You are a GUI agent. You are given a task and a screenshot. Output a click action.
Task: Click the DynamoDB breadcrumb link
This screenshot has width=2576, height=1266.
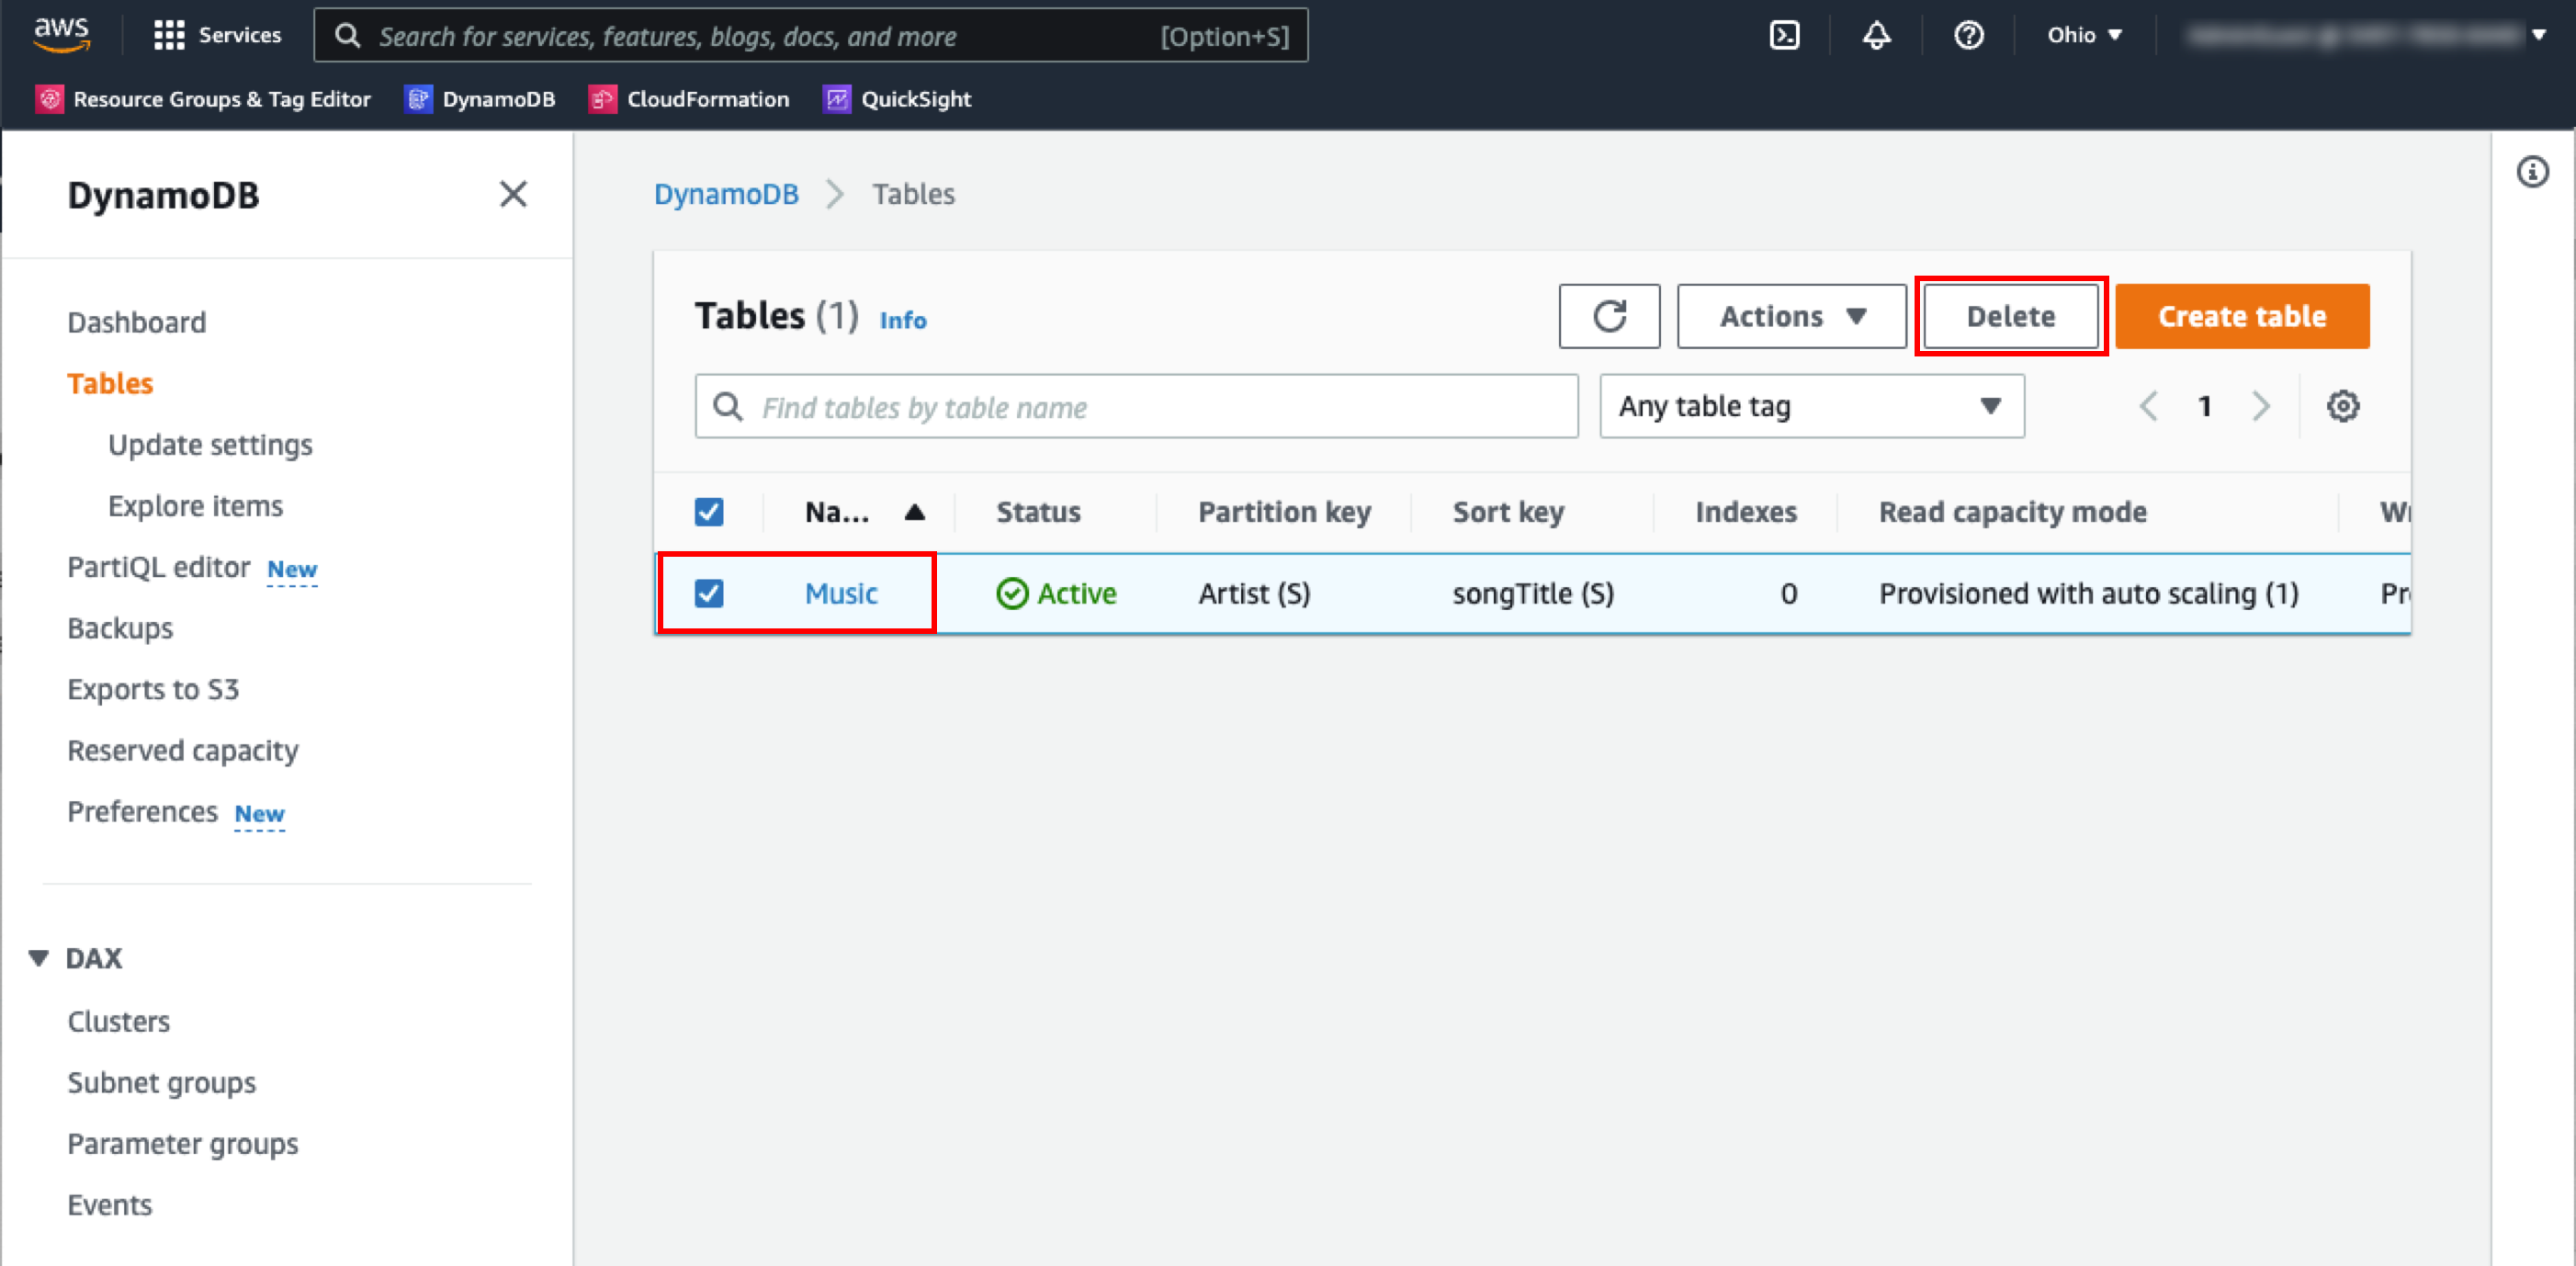tap(726, 194)
